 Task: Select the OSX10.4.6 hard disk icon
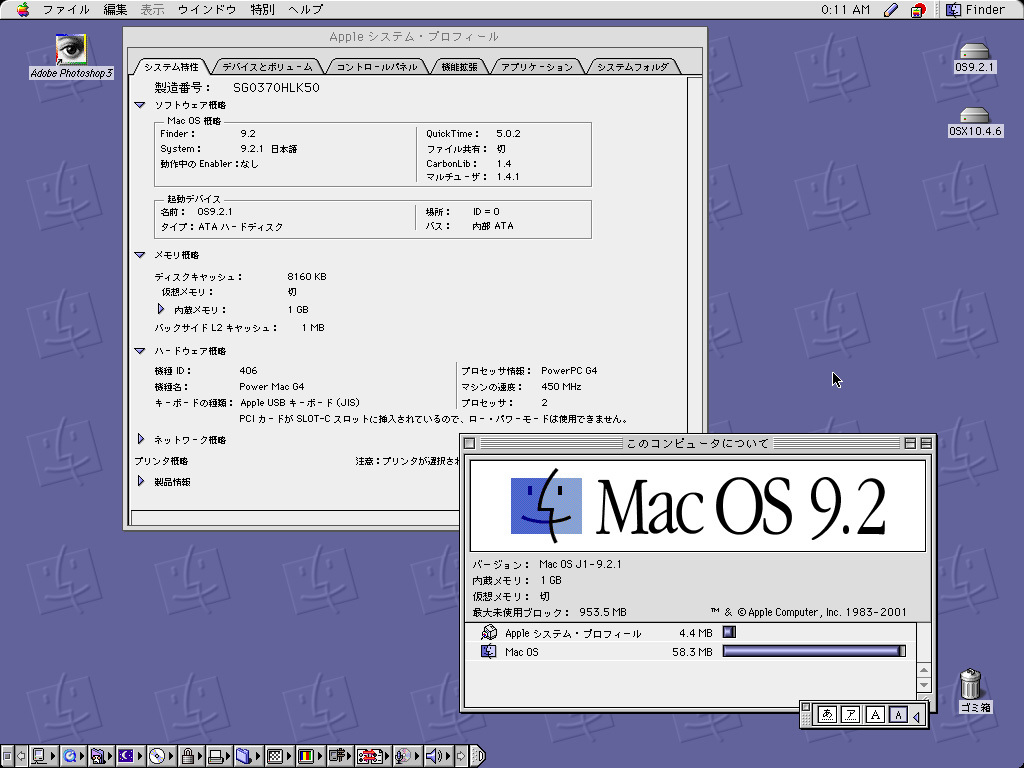974,116
